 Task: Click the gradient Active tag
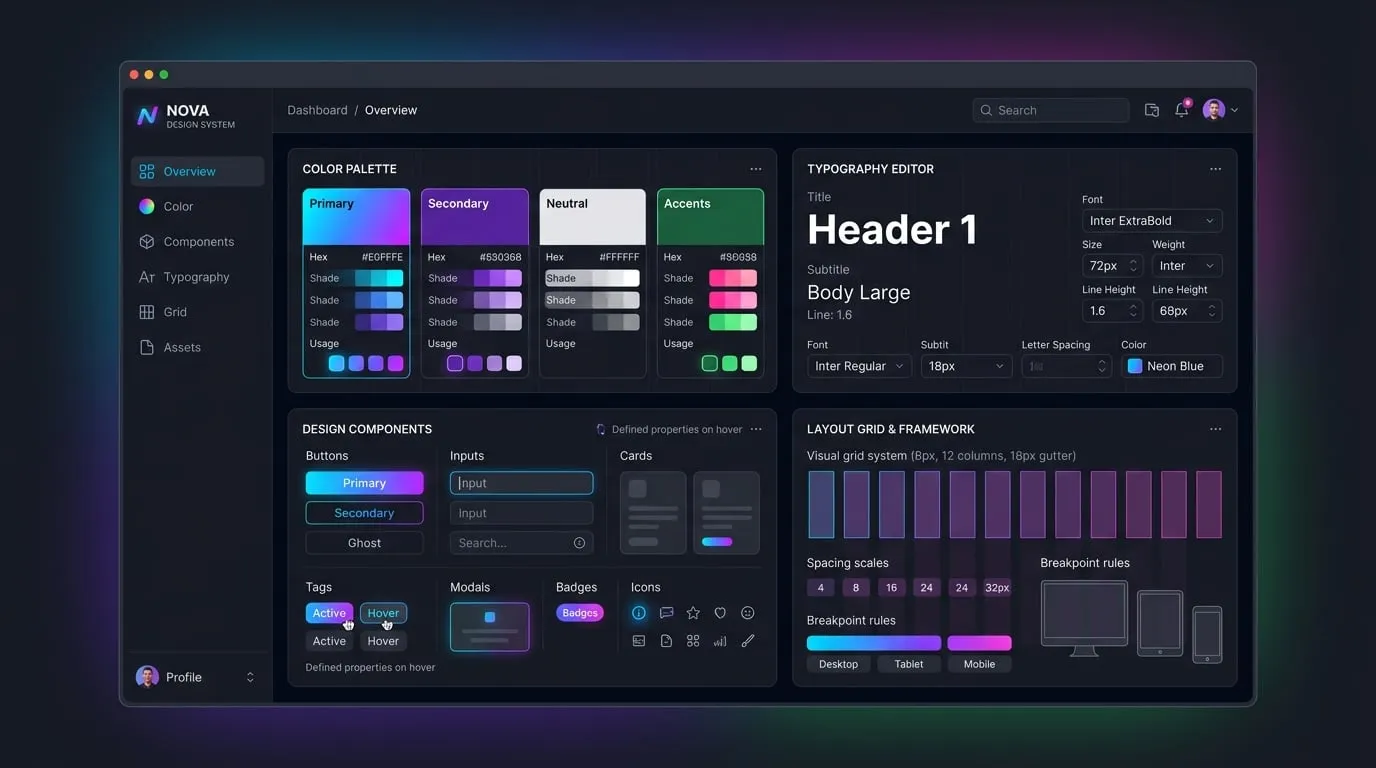[x=329, y=613]
